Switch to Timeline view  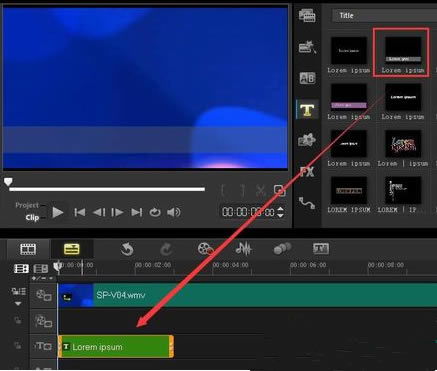71,249
